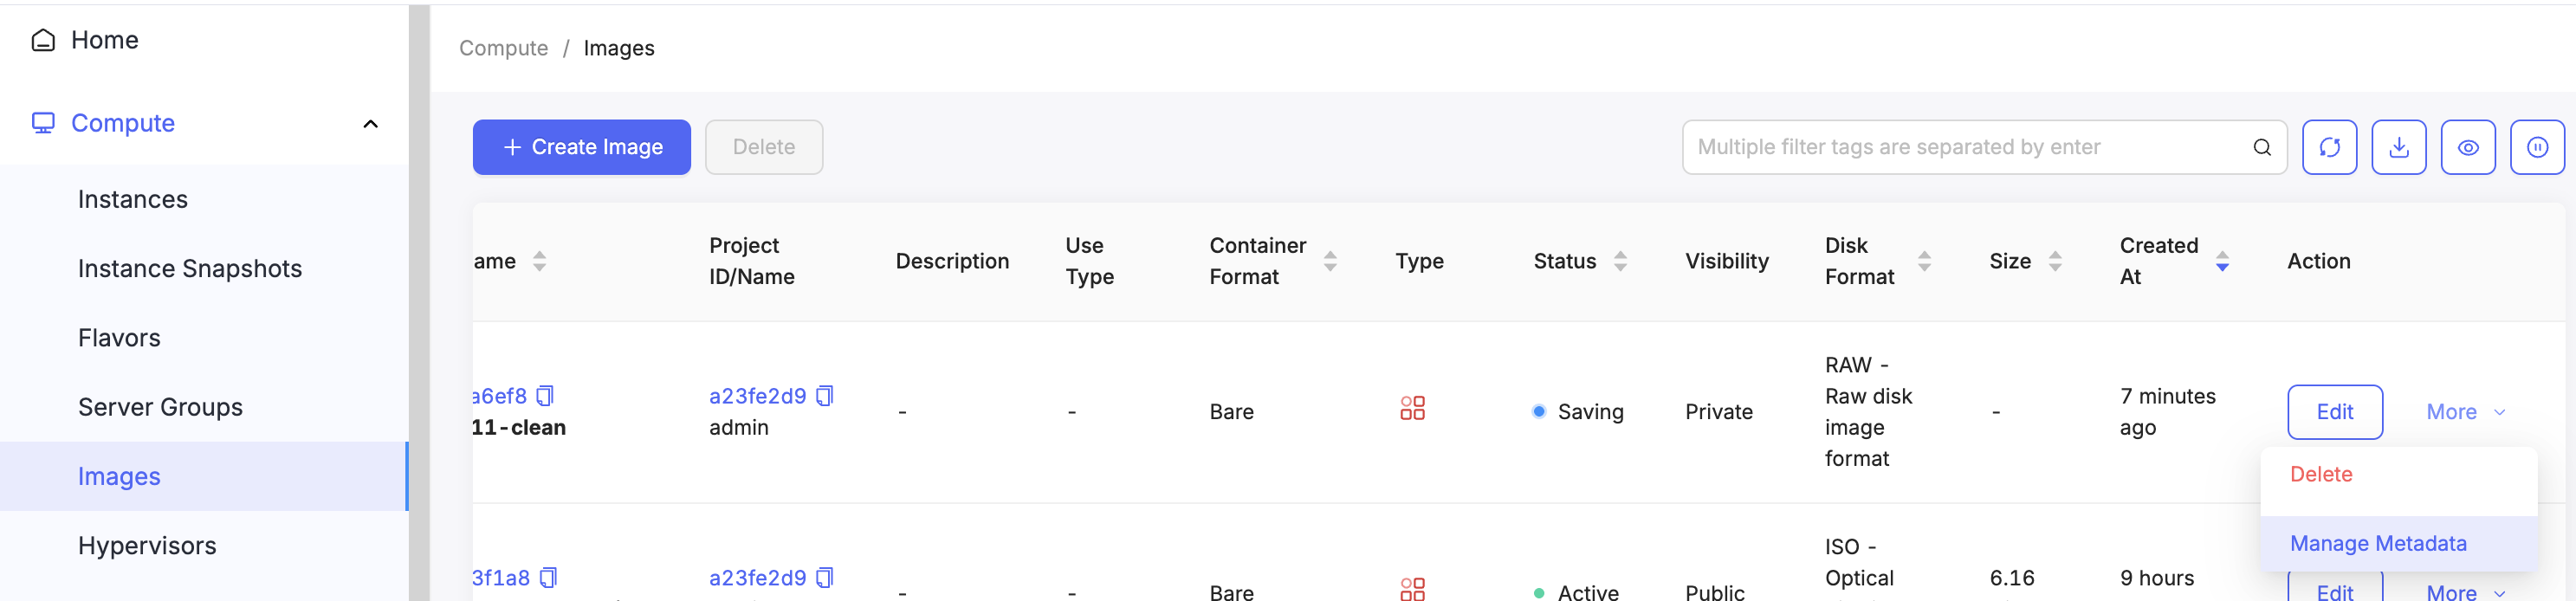Viewport: 2576px width, 601px height.
Task: Edit the 11-clean image
Action: [x=2334, y=412]
